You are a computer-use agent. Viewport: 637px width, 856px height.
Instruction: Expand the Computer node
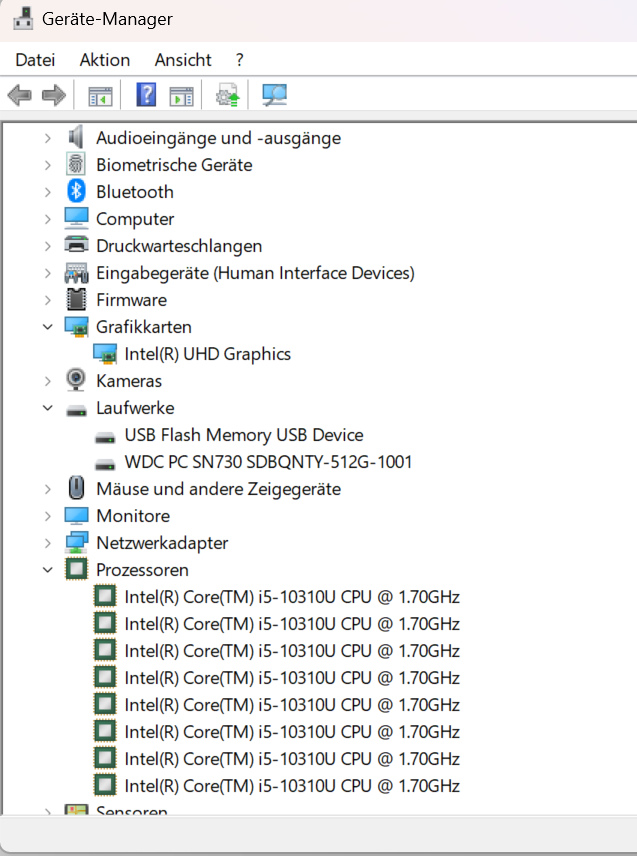48,219
